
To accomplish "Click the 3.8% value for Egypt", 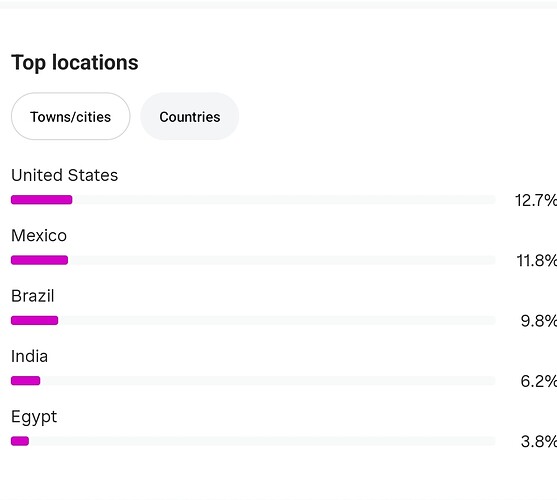I will click(539, 442).
